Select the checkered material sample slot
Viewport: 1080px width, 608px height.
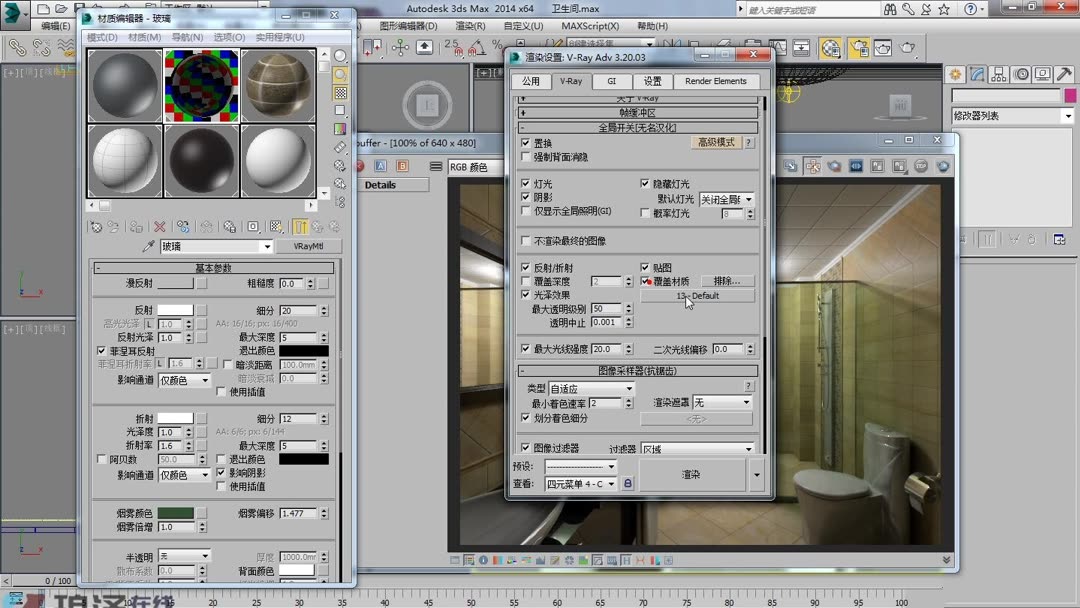pyautogui.click(x=200, y=83)
